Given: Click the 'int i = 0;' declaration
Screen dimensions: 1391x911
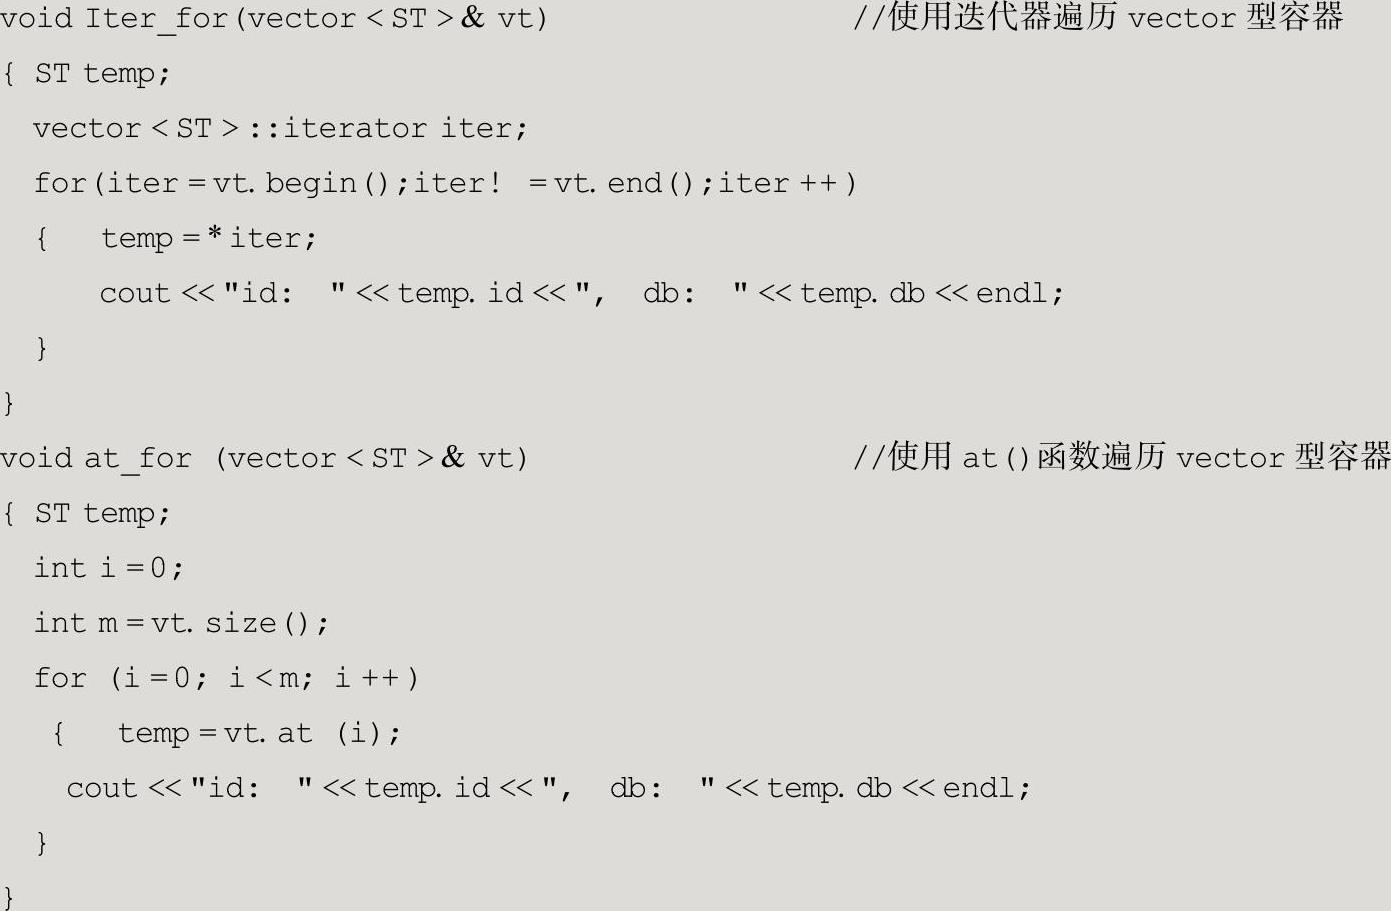Looking at the screenshot, I should click(108, 568).
